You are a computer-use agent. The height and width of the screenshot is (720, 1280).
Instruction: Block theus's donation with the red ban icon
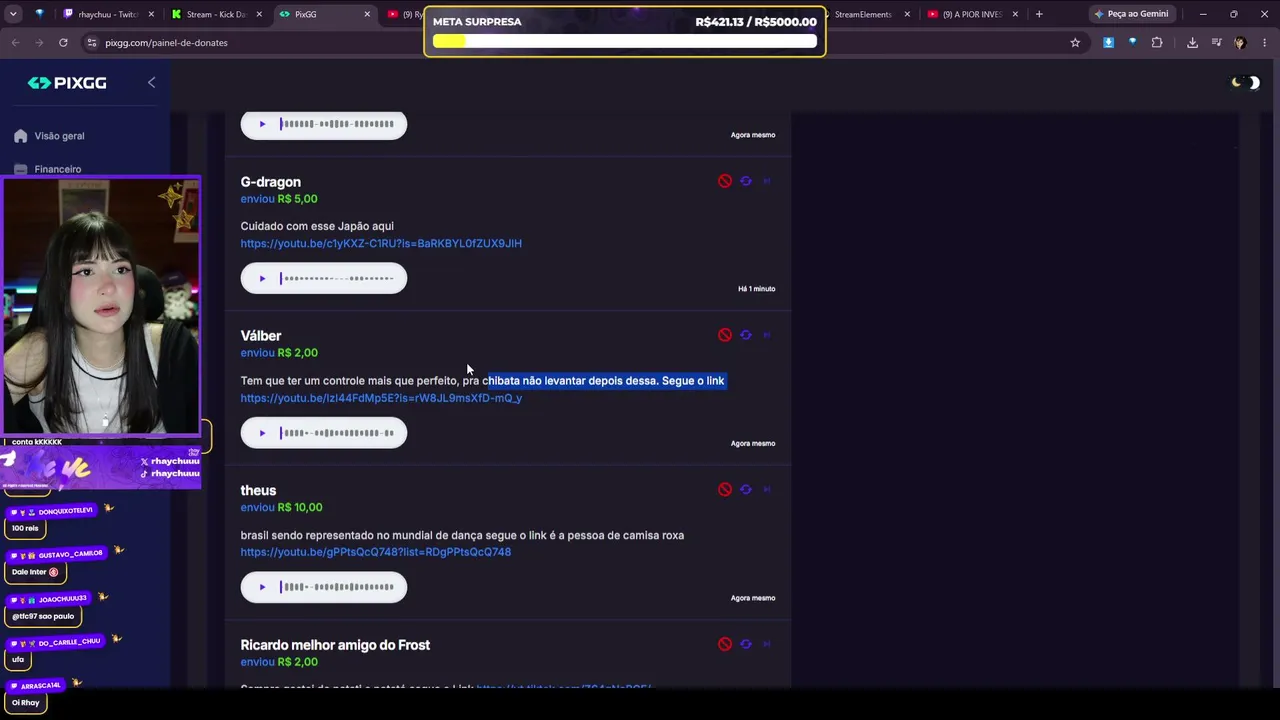(x=725, y=489)
